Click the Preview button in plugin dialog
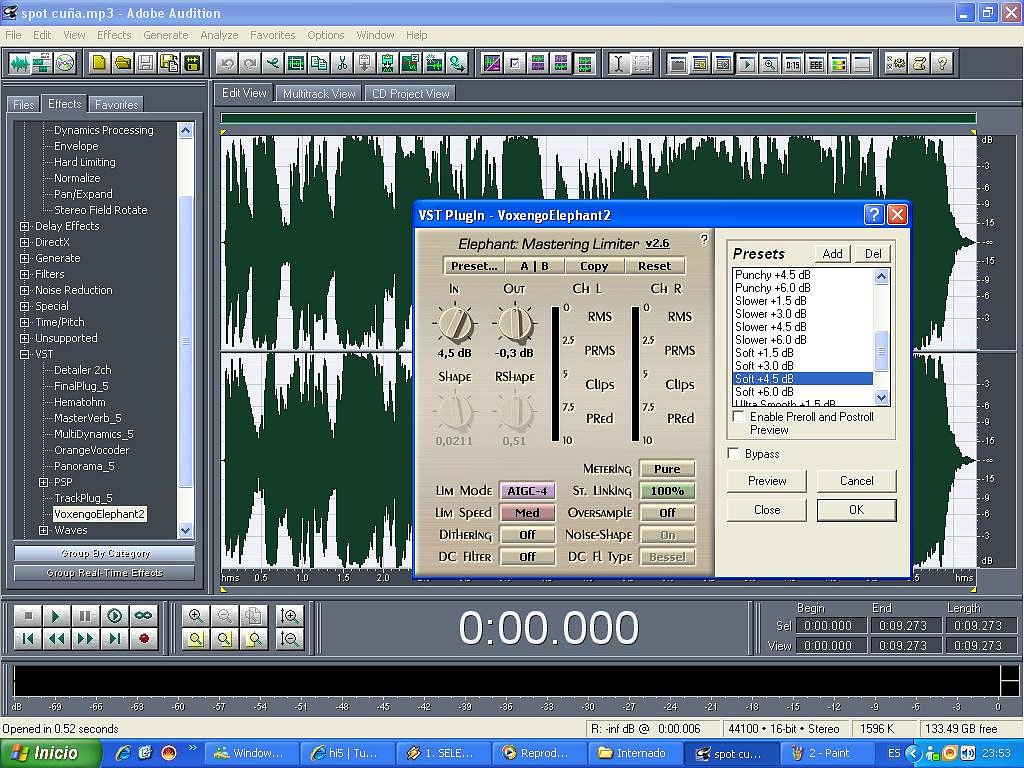 [x=767, y=481]
